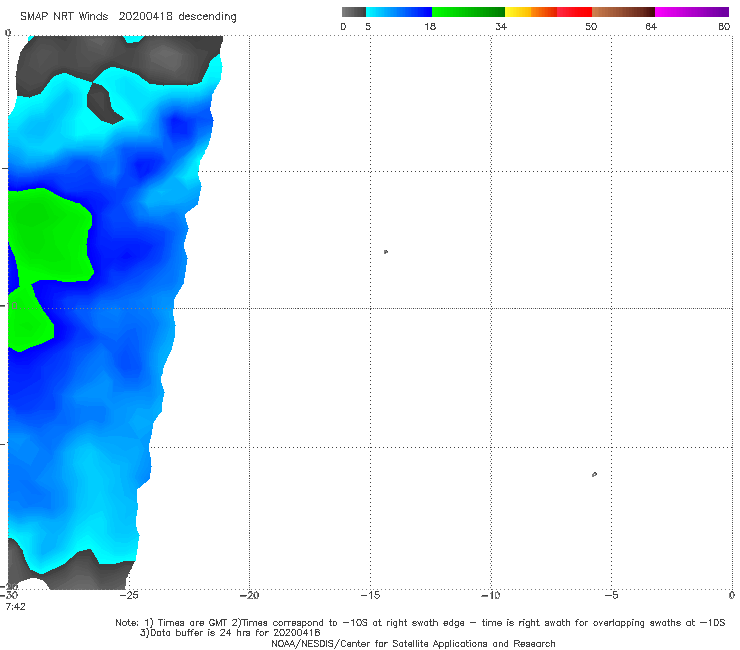The width and height of the screenshot is (740, 650).
Task: Click the small island marker near -5 longitude
Action: 594,474
